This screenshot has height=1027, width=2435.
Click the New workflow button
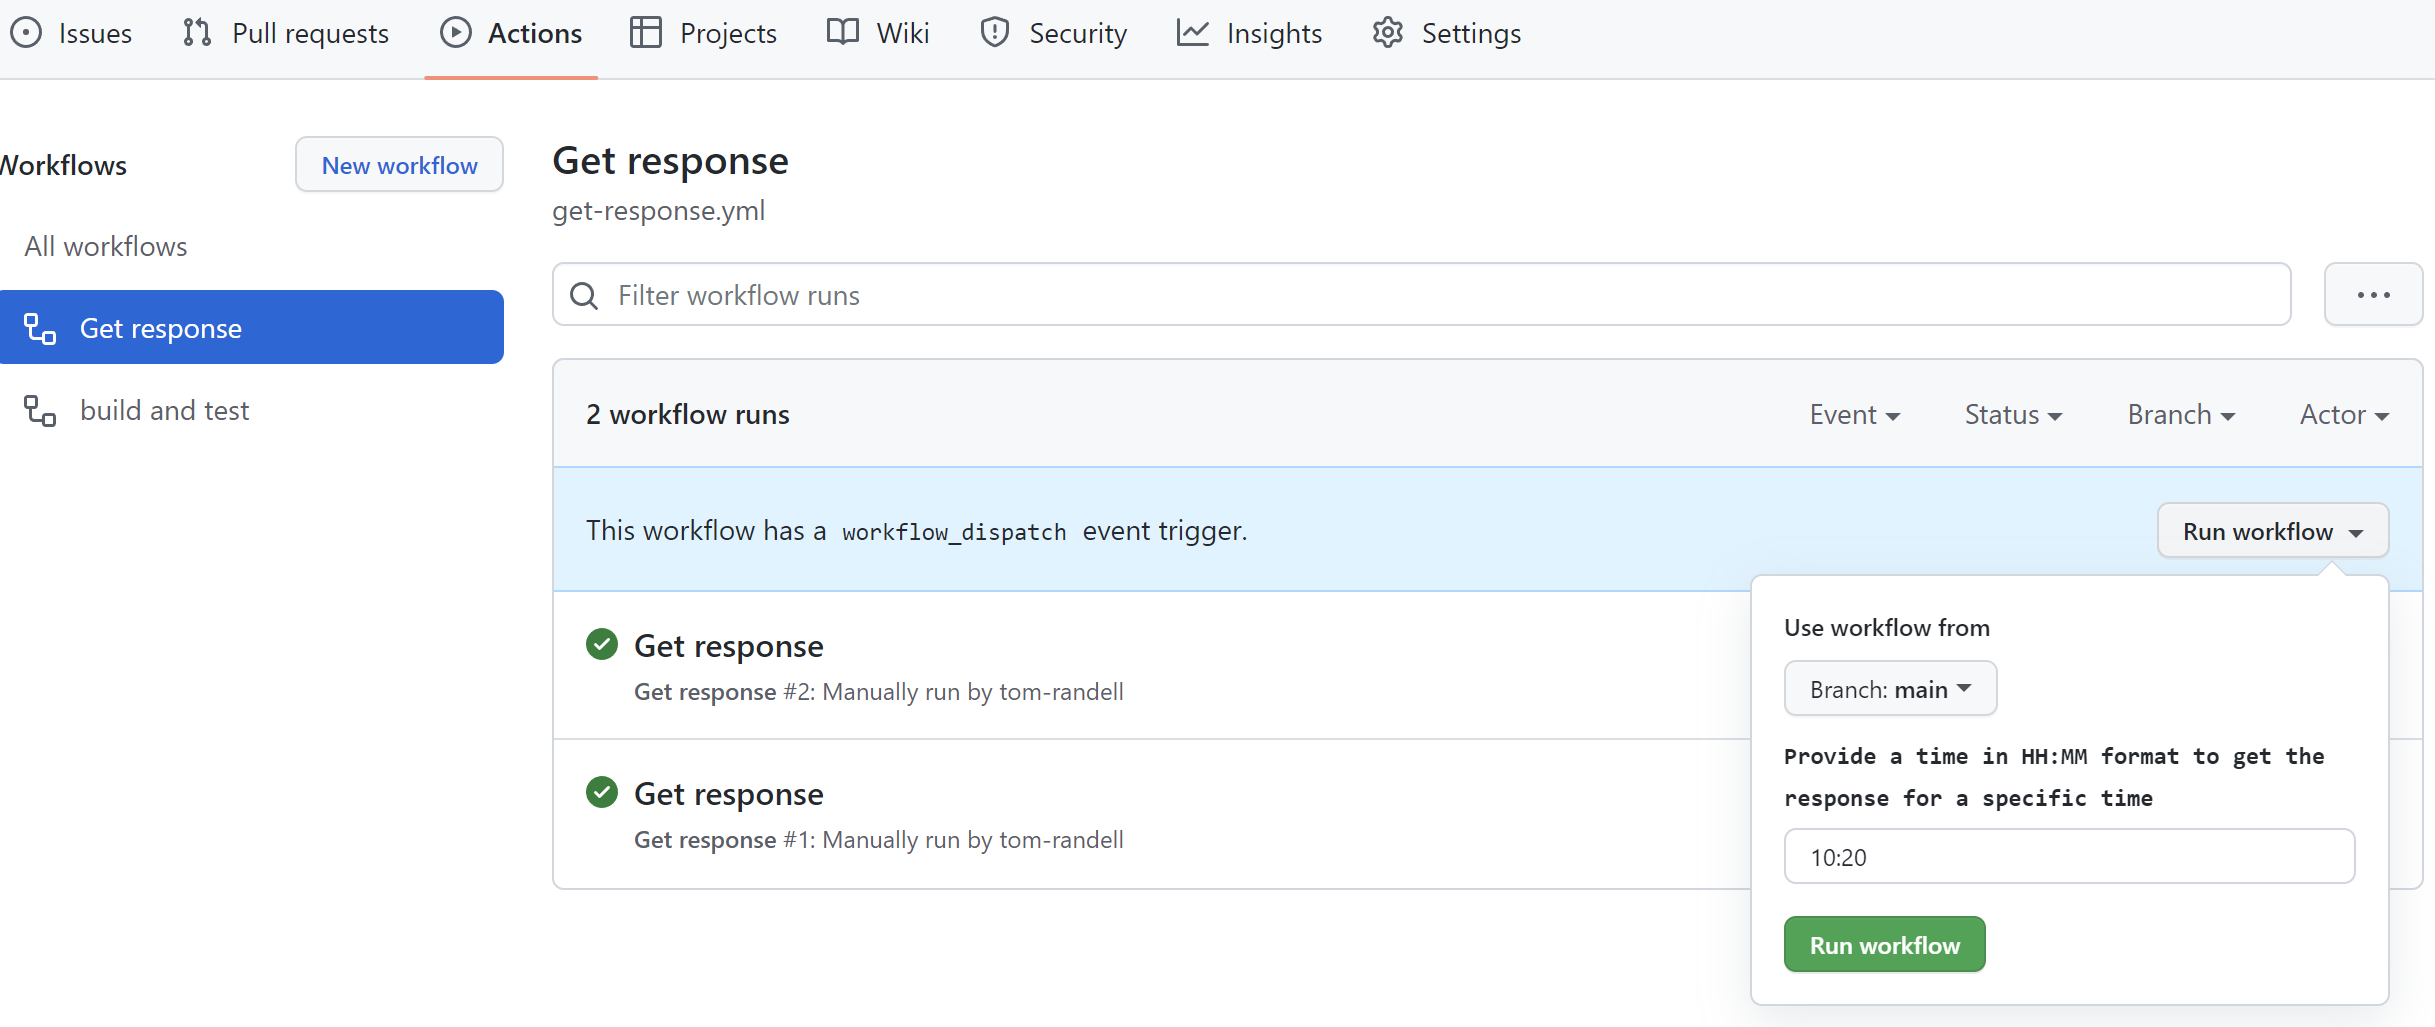point(398,164)
